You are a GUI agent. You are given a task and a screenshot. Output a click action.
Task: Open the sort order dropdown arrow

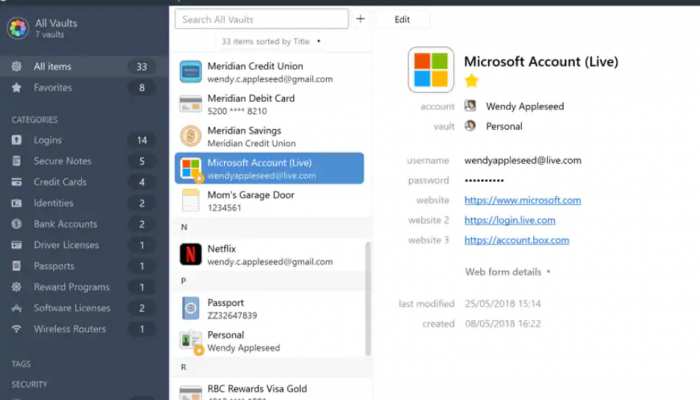click(319, 42)
